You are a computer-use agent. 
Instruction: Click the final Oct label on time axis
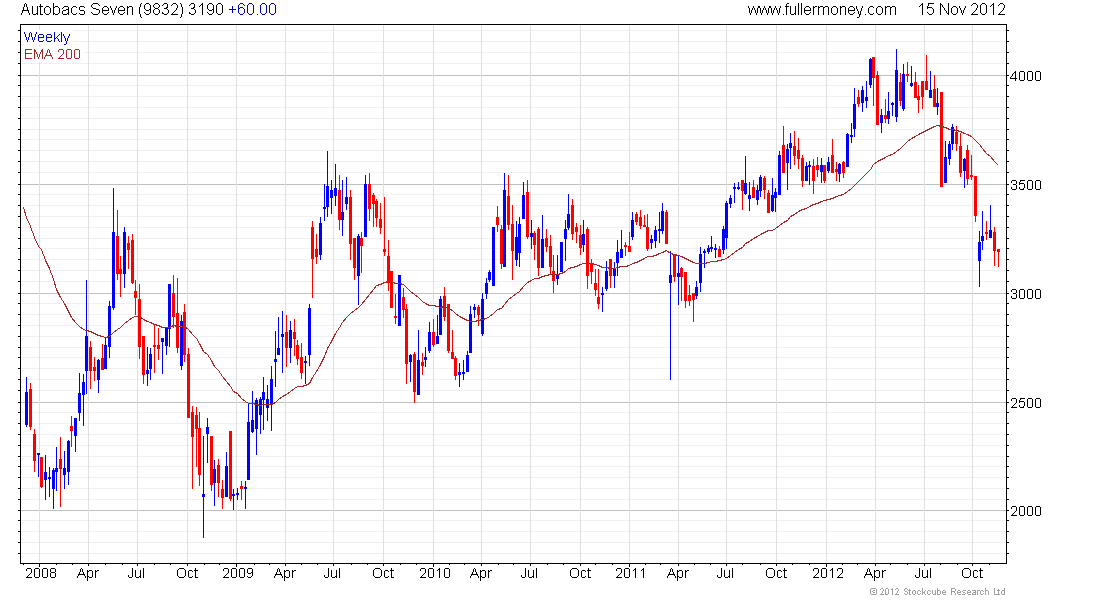click(x=972, y=573)
